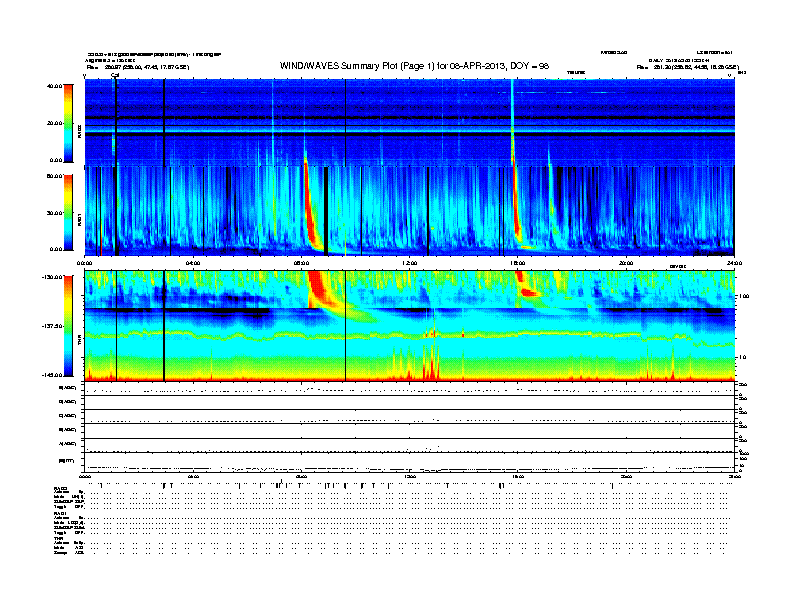Click the 08:00 radio burst in RAD1 panel
792x612 pixels.
312,215
